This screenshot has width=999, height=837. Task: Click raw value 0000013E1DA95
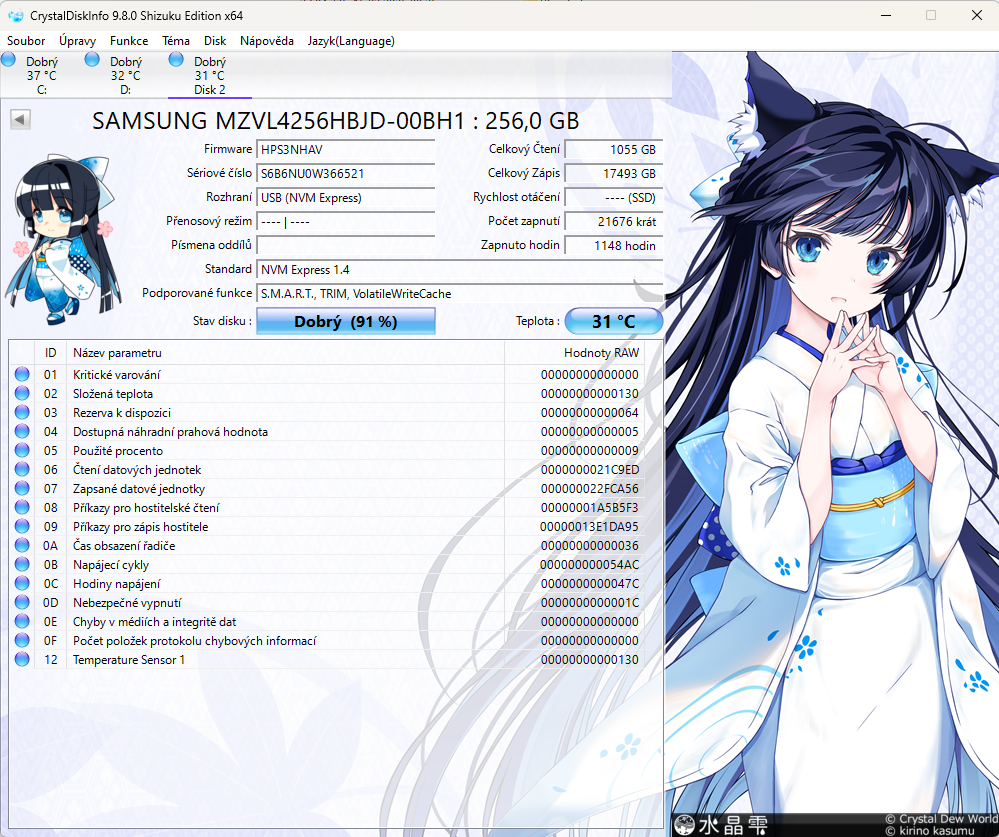pyautogui.click(x=589, y=527)
